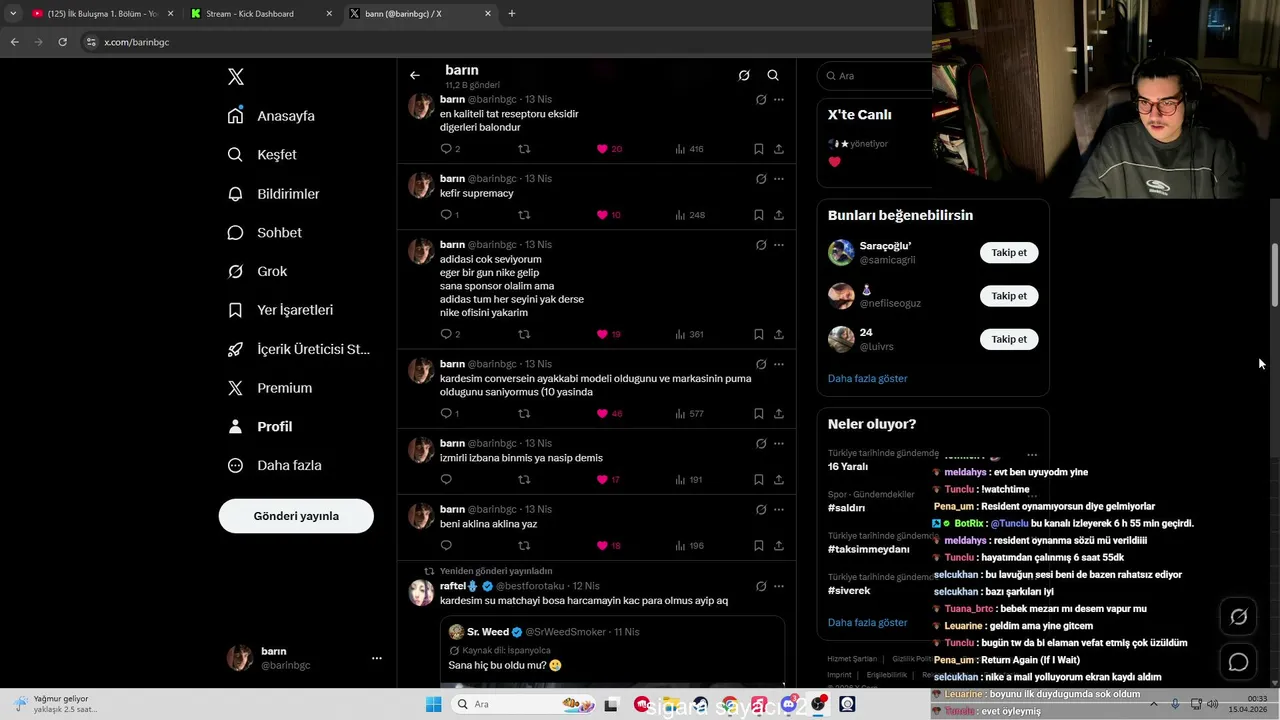Viewport: 1280px width, 720px height.
Task: Open Bildirimler notifications
Action: [273, 194]
